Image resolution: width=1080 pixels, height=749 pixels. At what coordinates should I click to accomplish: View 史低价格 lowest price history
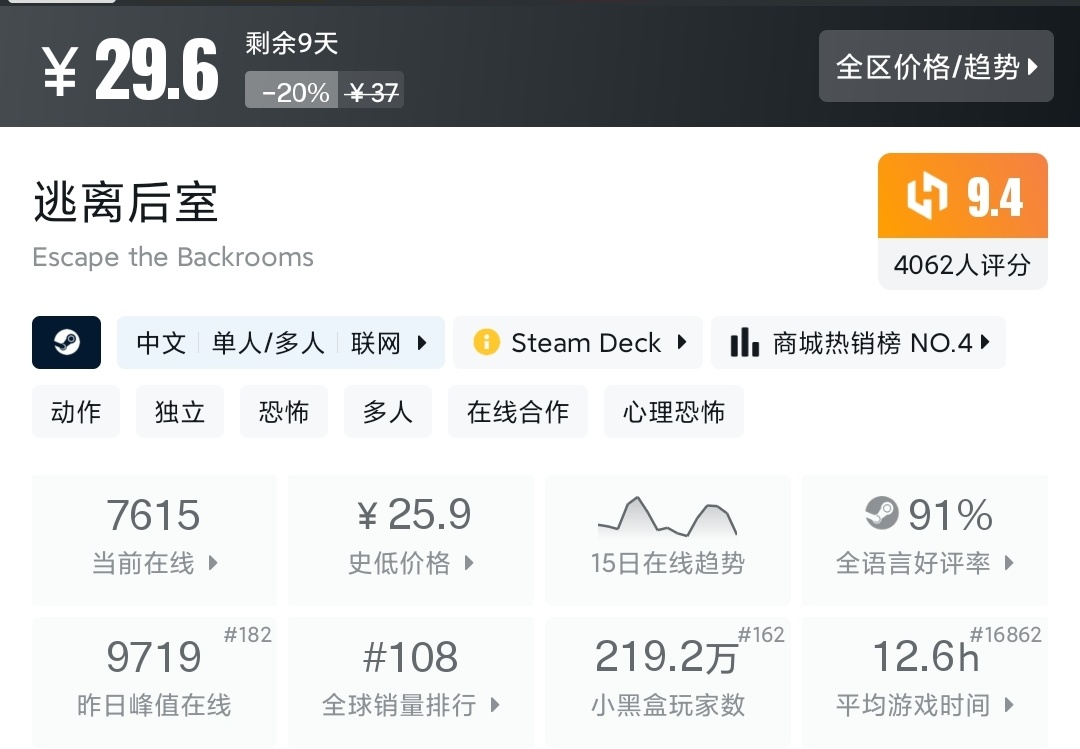[x=410, y=540]
